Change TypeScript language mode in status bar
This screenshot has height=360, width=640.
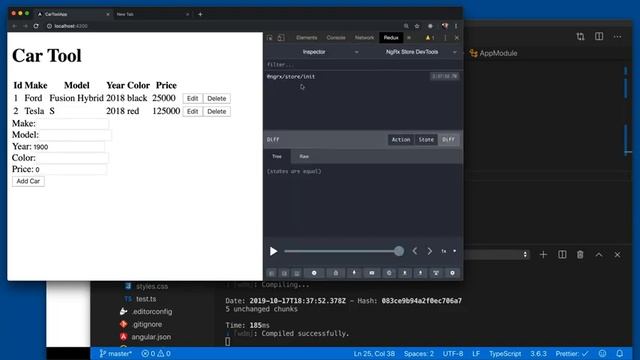(505, 354)
